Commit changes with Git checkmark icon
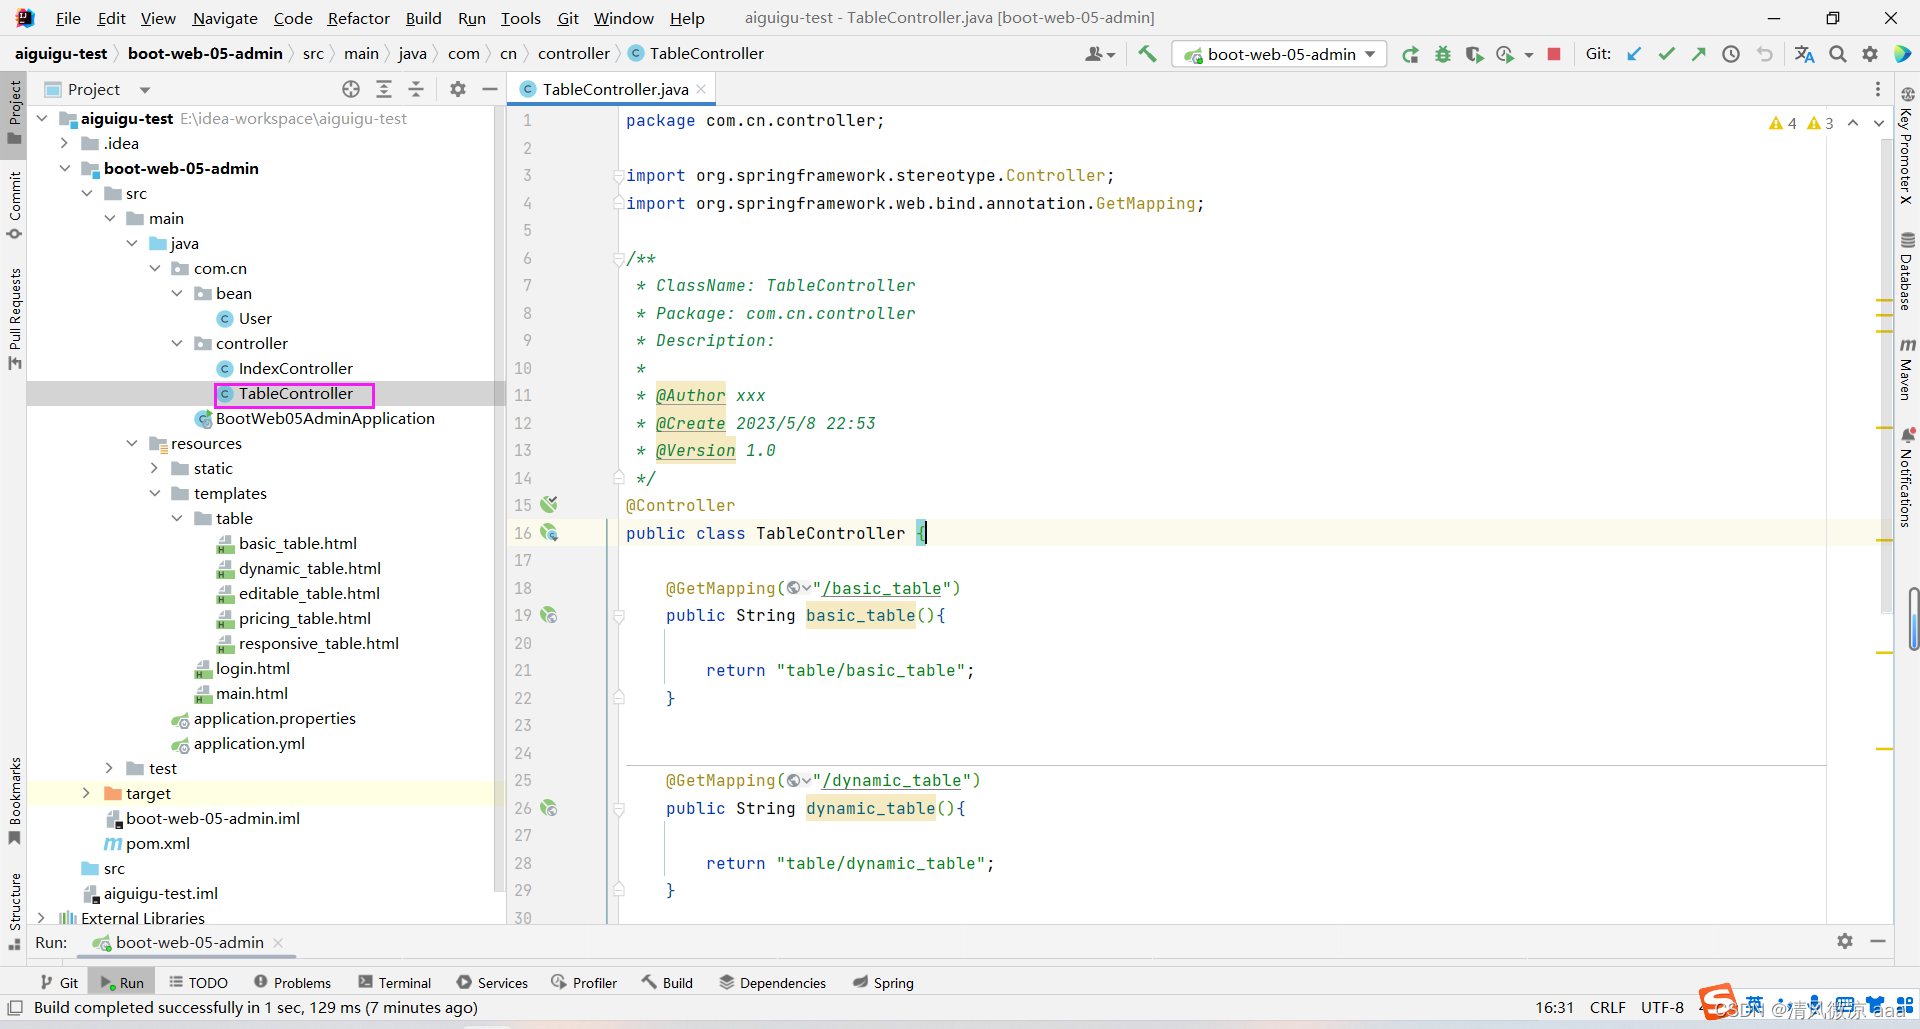The width and height of the screenshot is (1920, 1029). [x=1666, y=54]
